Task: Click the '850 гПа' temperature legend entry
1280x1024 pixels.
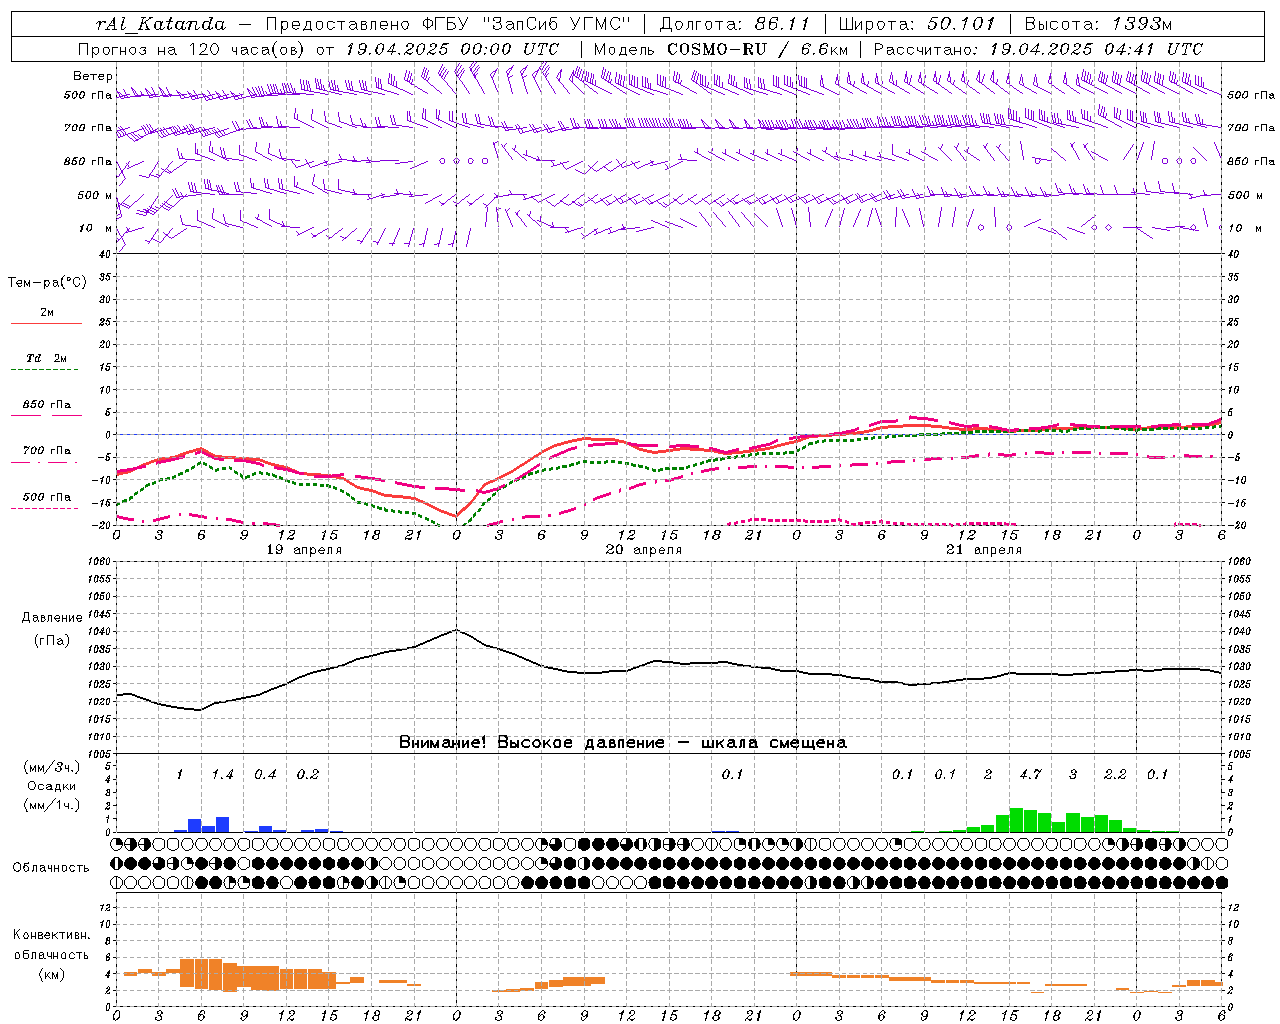Action: tap(46, 404)
